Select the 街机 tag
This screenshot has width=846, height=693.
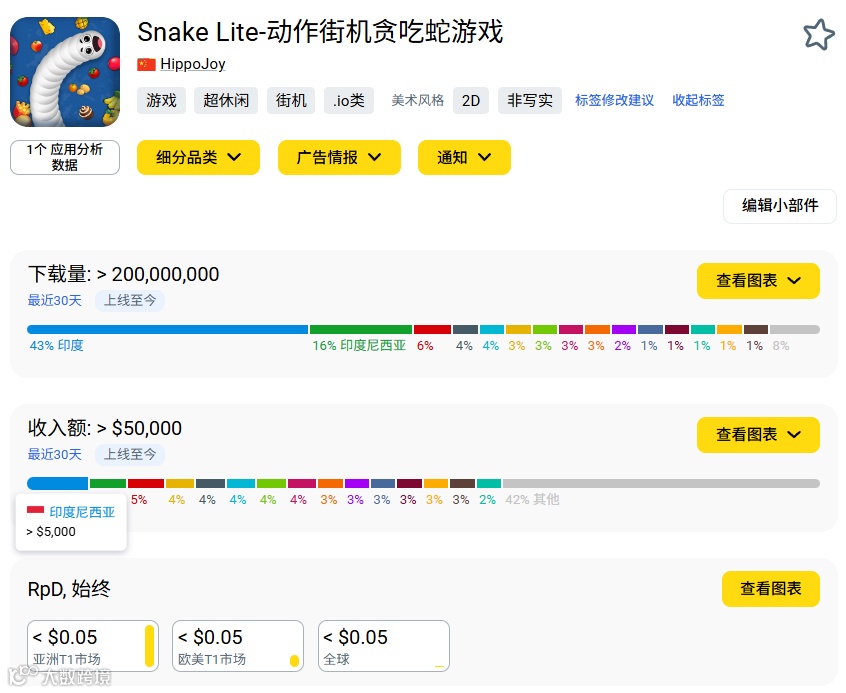(291, 100)
